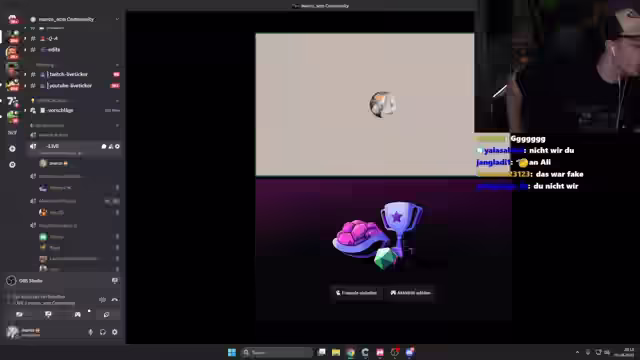This screenshot has height=360, width=640.
Task: Switch to the 7 server icon
Action: [13, 101]
